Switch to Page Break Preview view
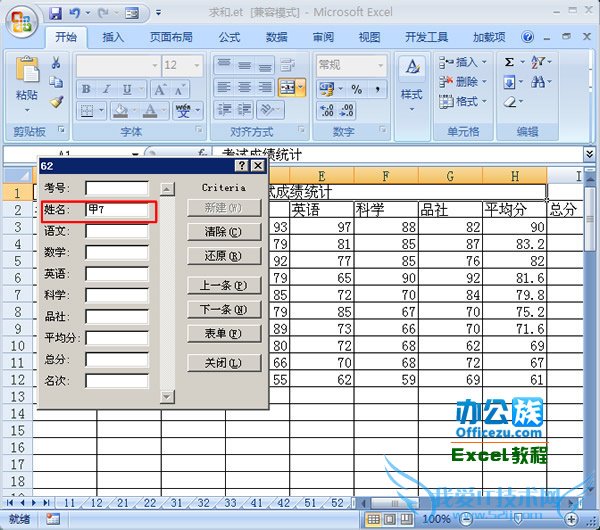This screenshot has height=530, width=600. click(x=406, y=519)
